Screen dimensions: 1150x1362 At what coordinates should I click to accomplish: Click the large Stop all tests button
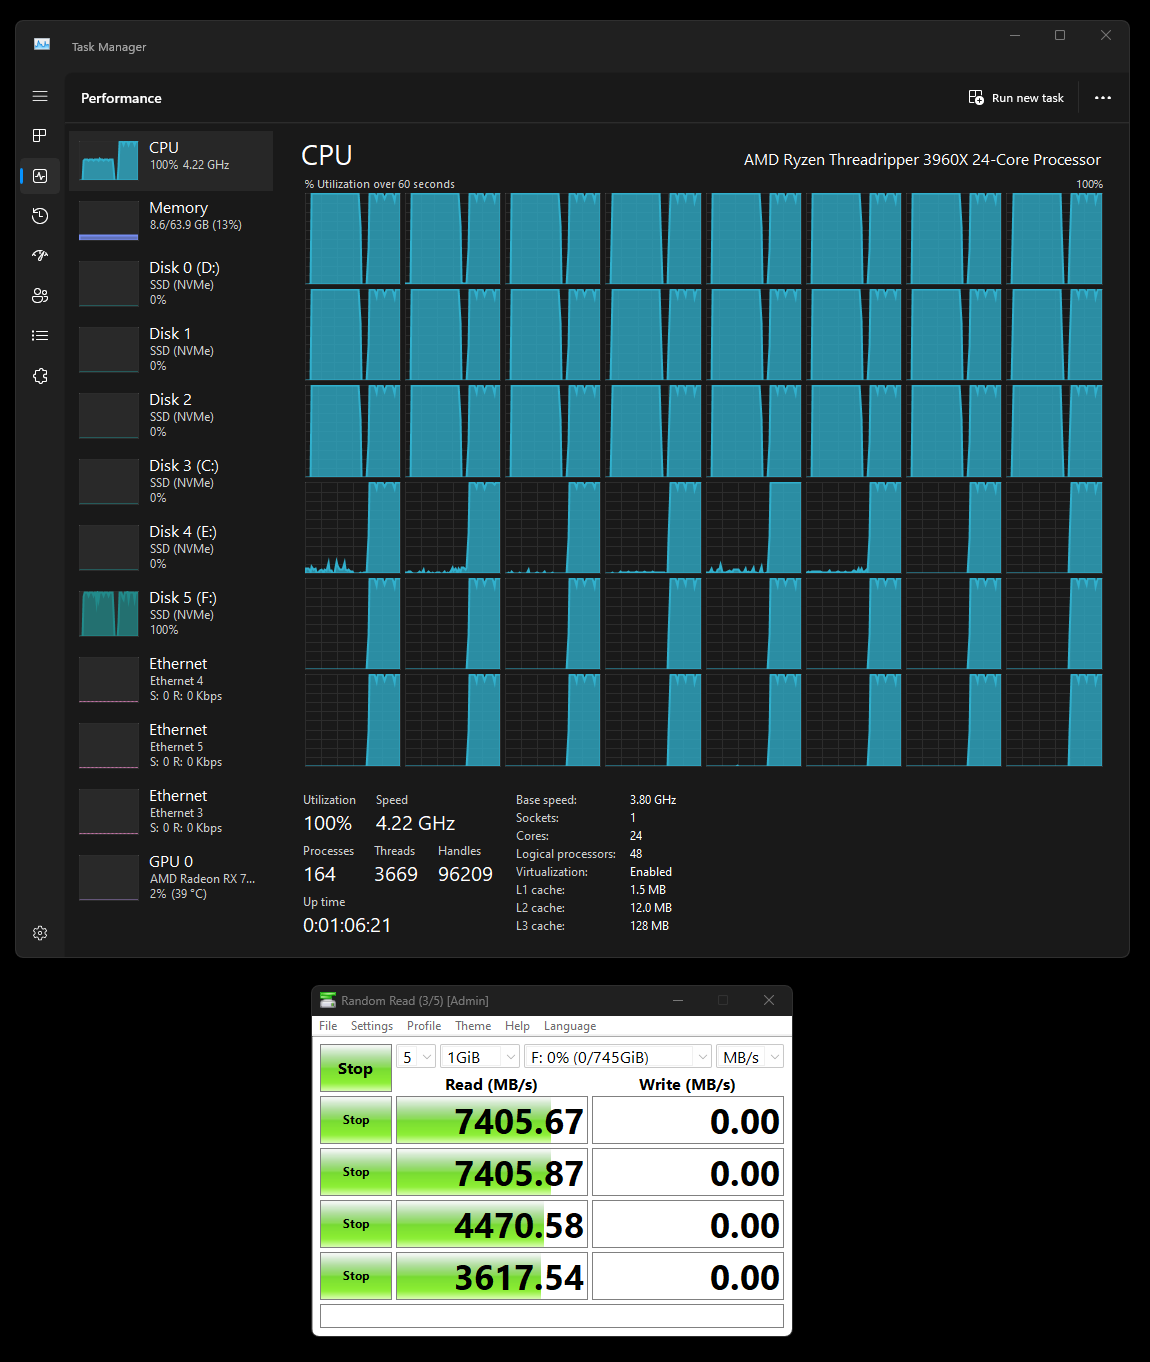point(355,1068)
